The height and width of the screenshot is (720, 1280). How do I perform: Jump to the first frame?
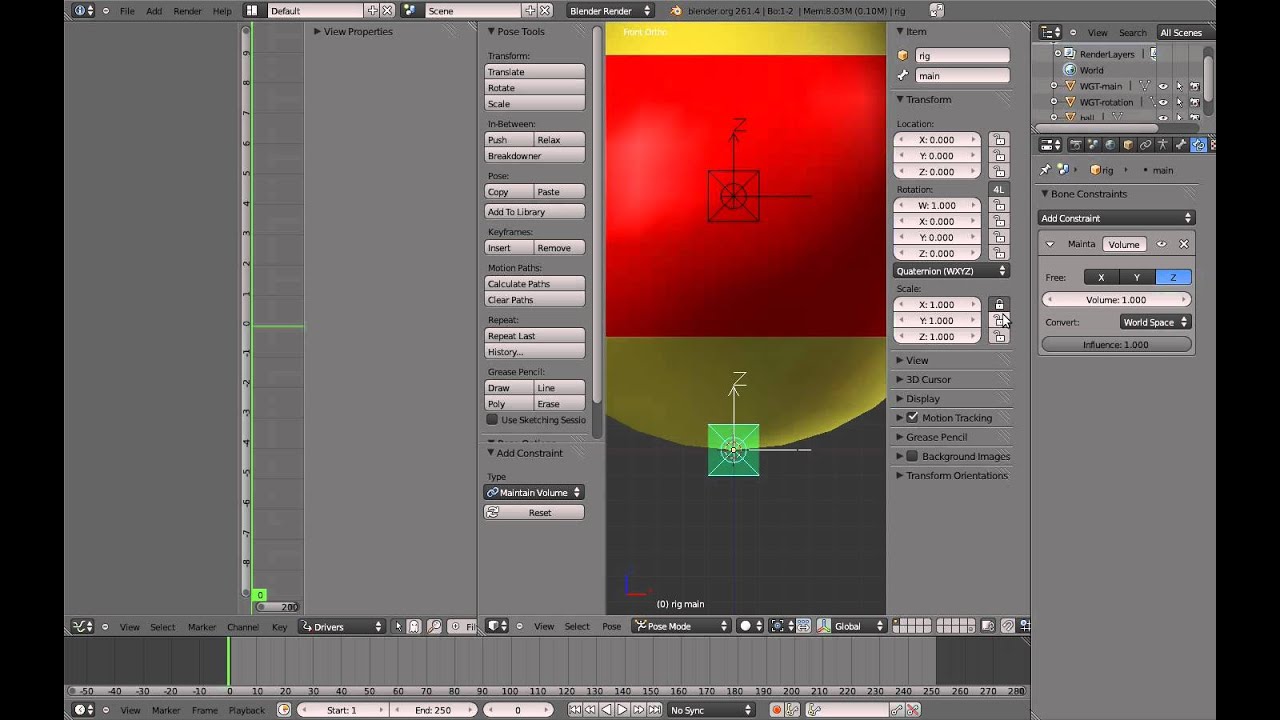(575, 710)
